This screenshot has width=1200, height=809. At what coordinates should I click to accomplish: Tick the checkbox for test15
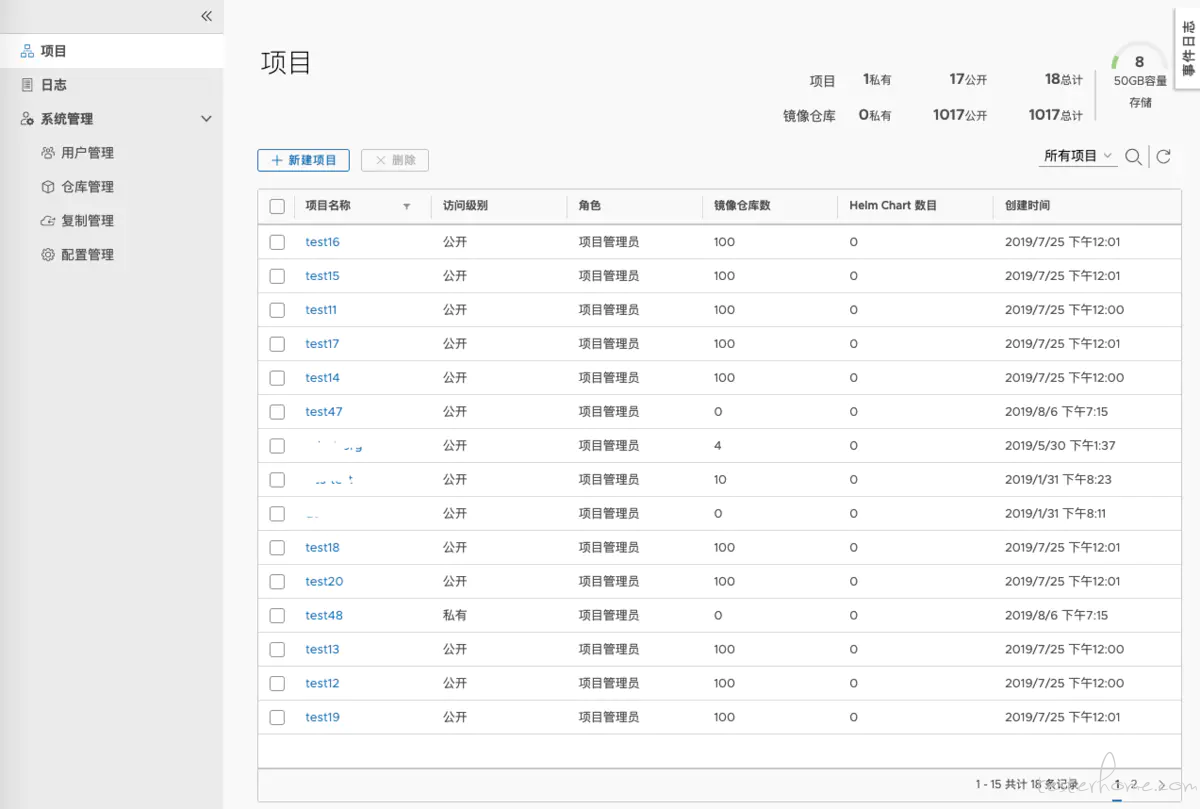coord(277,276)
